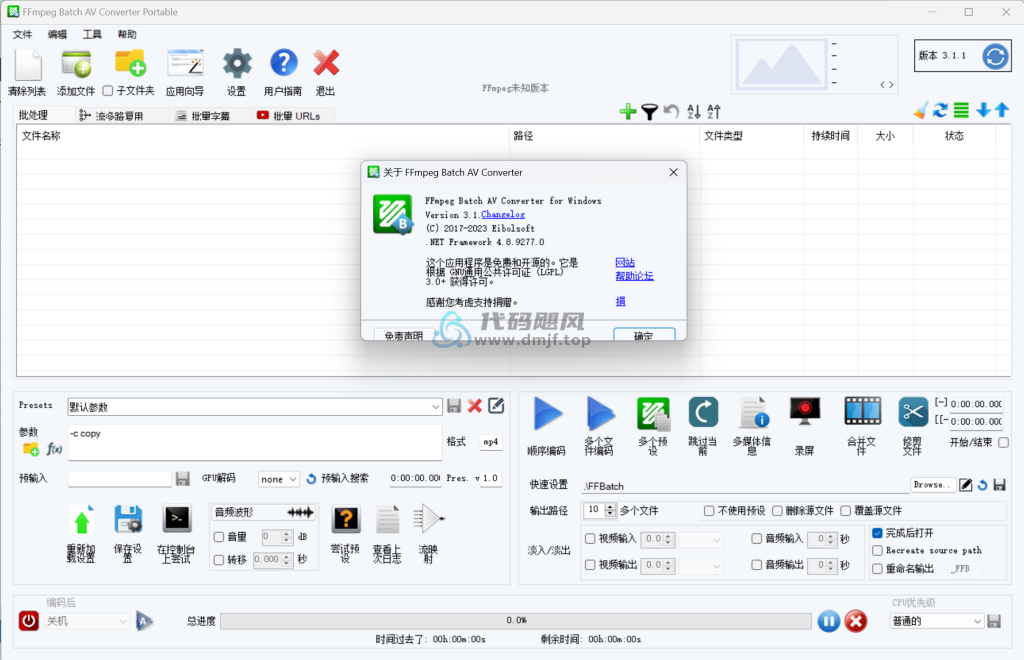Toggle the 子文件夹 subfolders checkbox
Viewport: 1024px width, 660px height.
pyautogui.click(x=108, y=91)
